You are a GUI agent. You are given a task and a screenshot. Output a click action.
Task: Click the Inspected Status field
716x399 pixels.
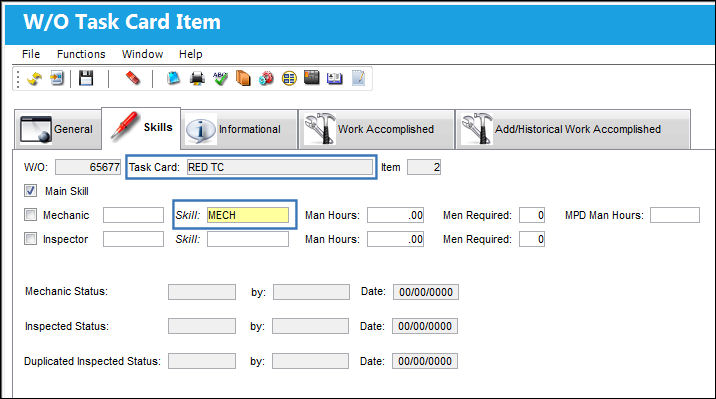coord(202,326)
